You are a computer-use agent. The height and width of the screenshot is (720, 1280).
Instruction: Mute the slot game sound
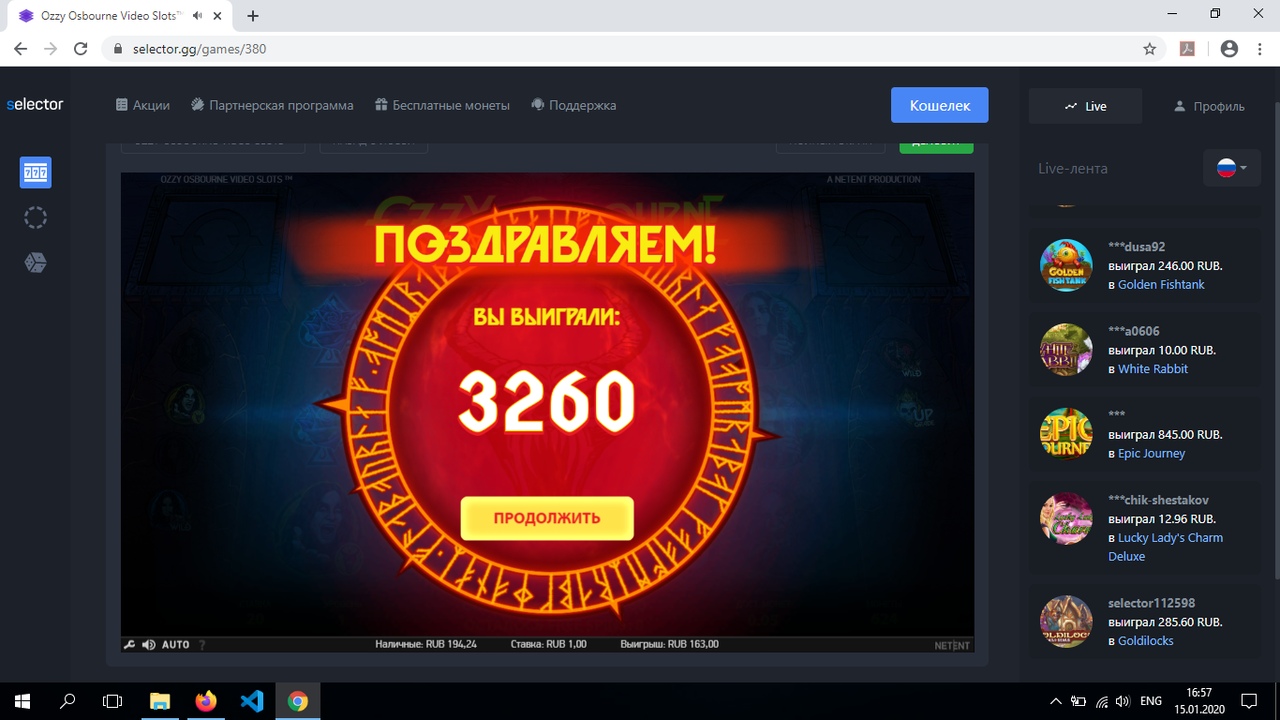click(x=148, y=645)
